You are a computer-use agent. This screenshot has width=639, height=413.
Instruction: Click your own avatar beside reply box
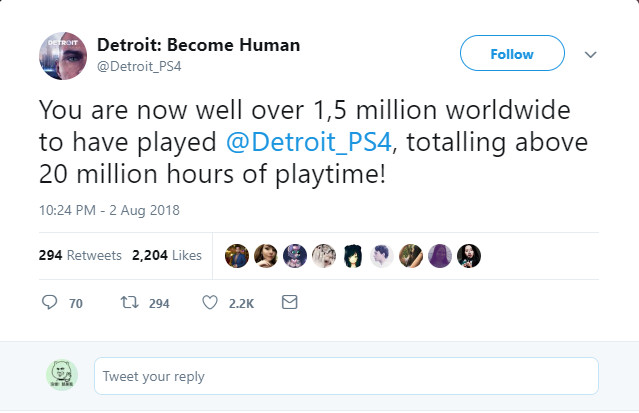(x=62, y=376)
